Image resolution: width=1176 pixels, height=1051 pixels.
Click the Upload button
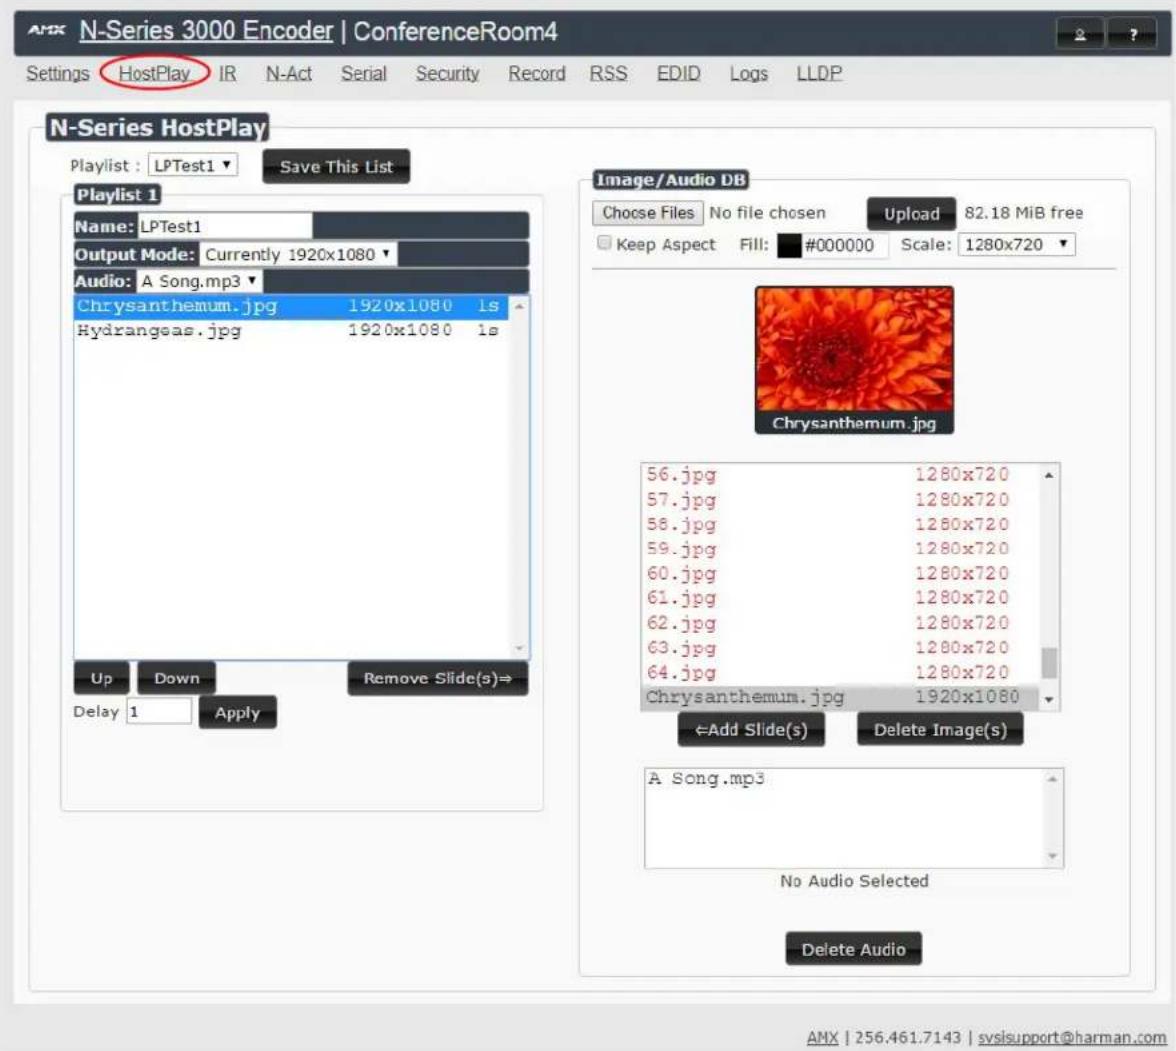911,214
